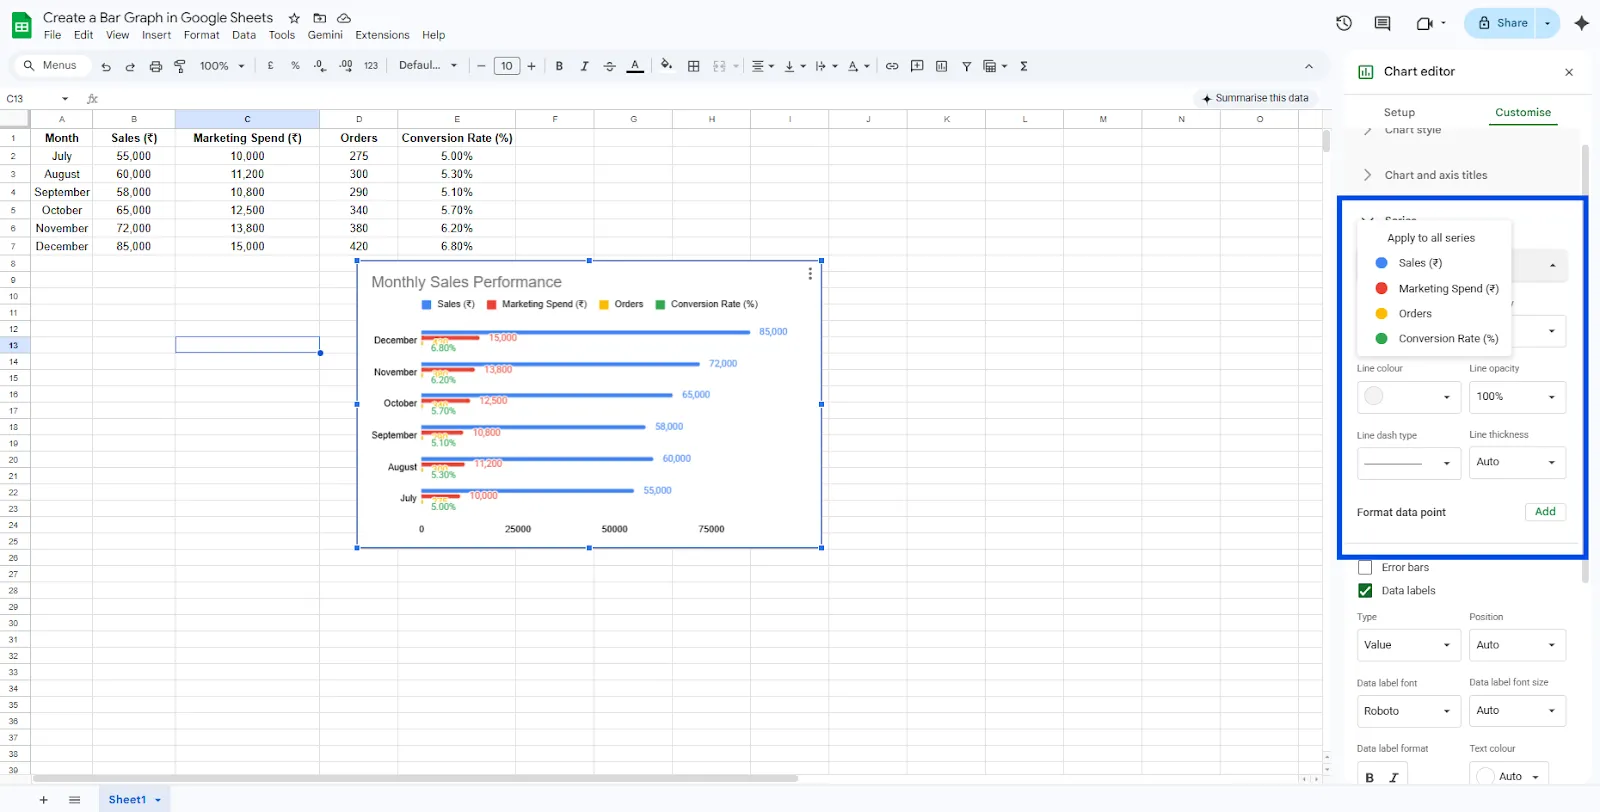Click insert link icon
The width and height of the screenshot is (1600, 812).
coord(892,66)
